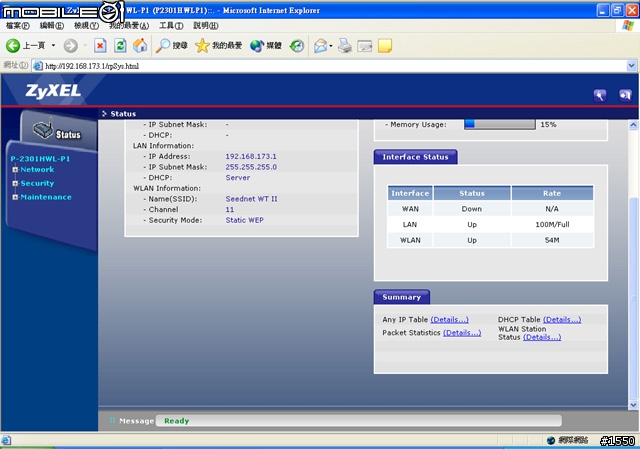Click the page scrollbar down arrow
Image resolution: width=640 pixels, height=449 pixels.
click(633, 405)
